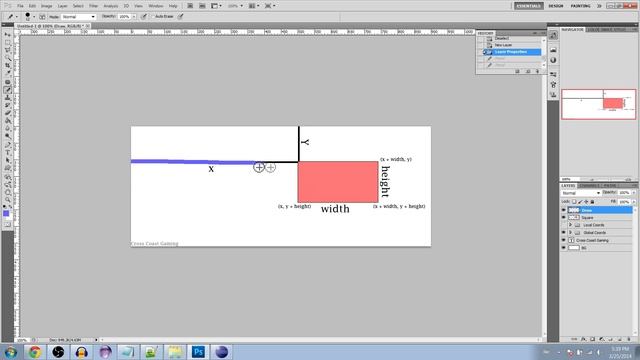Show the Local Coords group
The image size is (640, 360).
pyautogui.click(x=564, y=225)
